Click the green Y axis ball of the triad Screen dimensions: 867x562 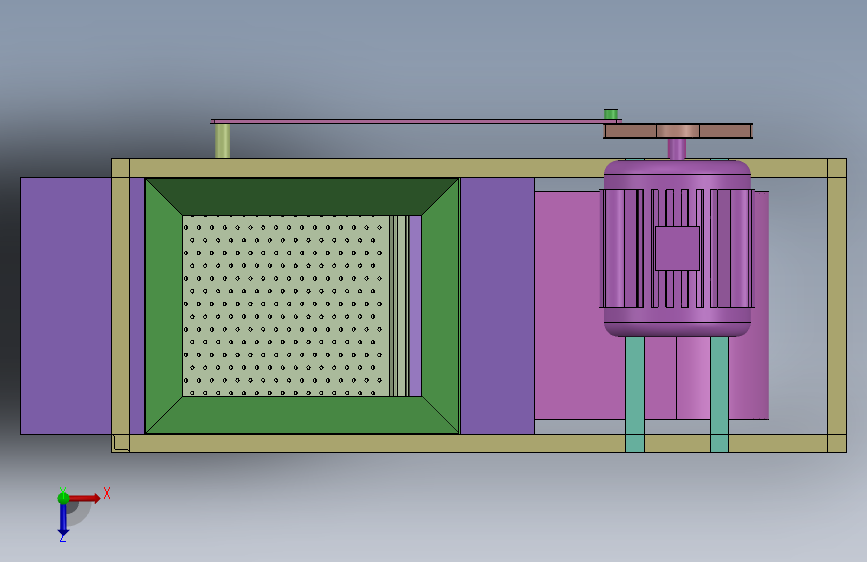click(x=63, y=498)
